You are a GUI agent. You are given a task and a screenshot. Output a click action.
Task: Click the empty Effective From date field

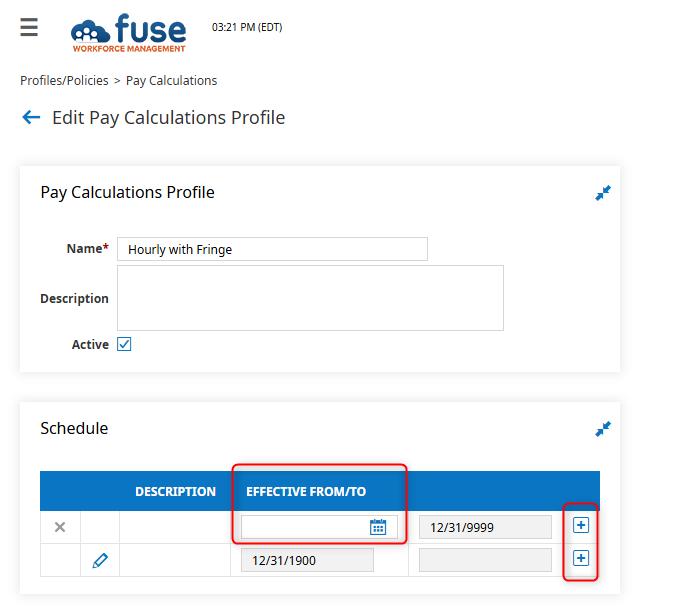click(304, 527)
